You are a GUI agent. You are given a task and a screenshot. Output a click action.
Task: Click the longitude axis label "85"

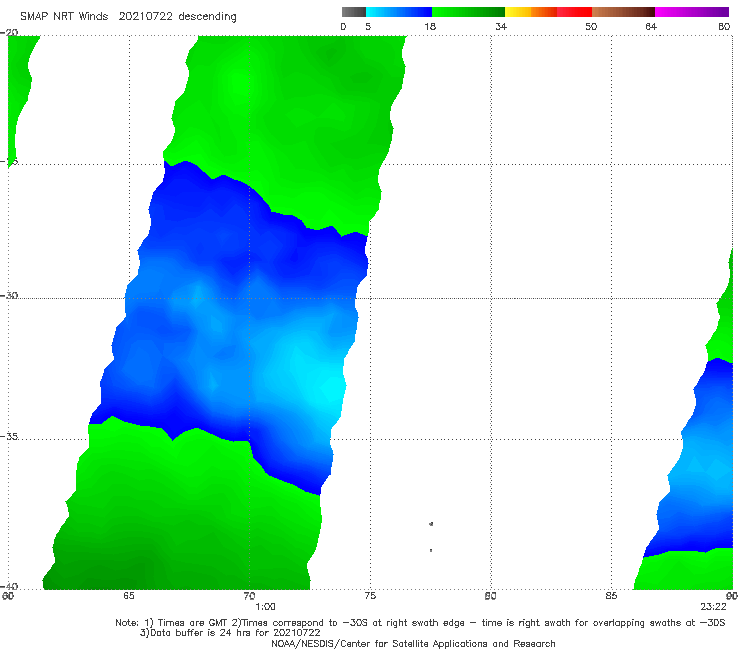pos(611,596)
